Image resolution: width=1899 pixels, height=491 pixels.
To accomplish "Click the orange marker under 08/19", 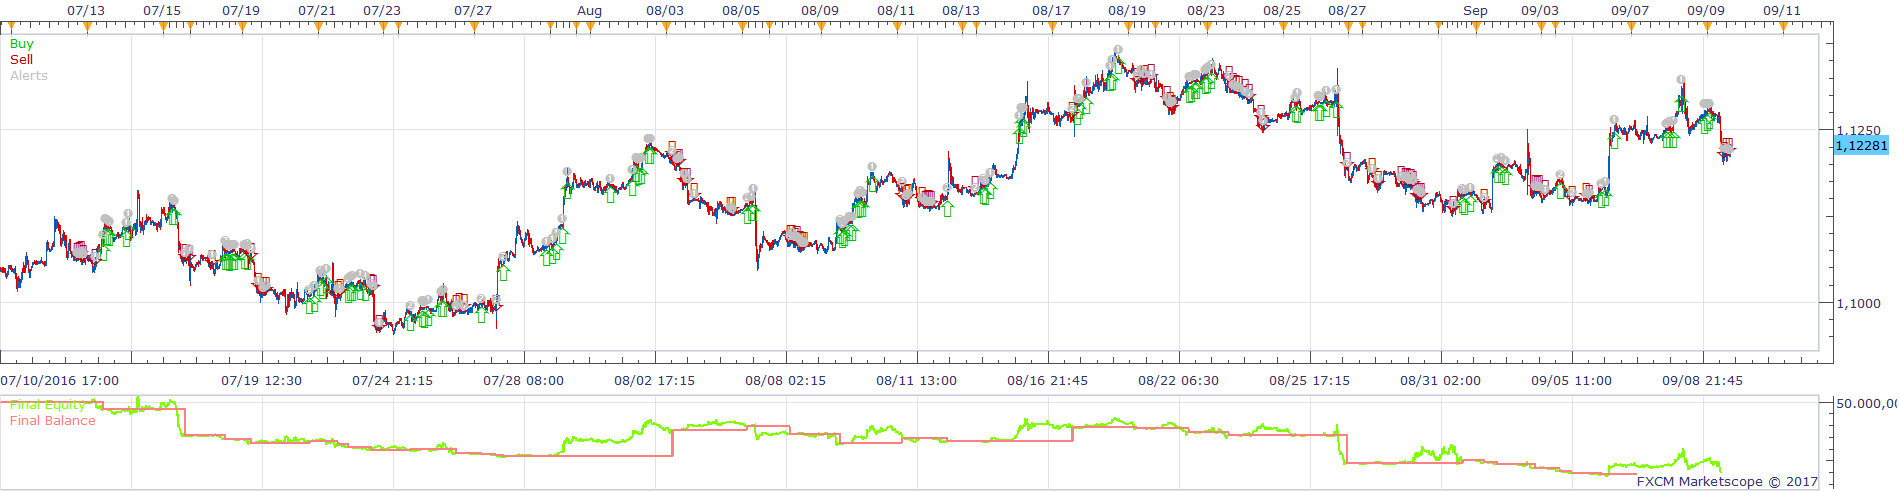I will (x=1127, y=28).
